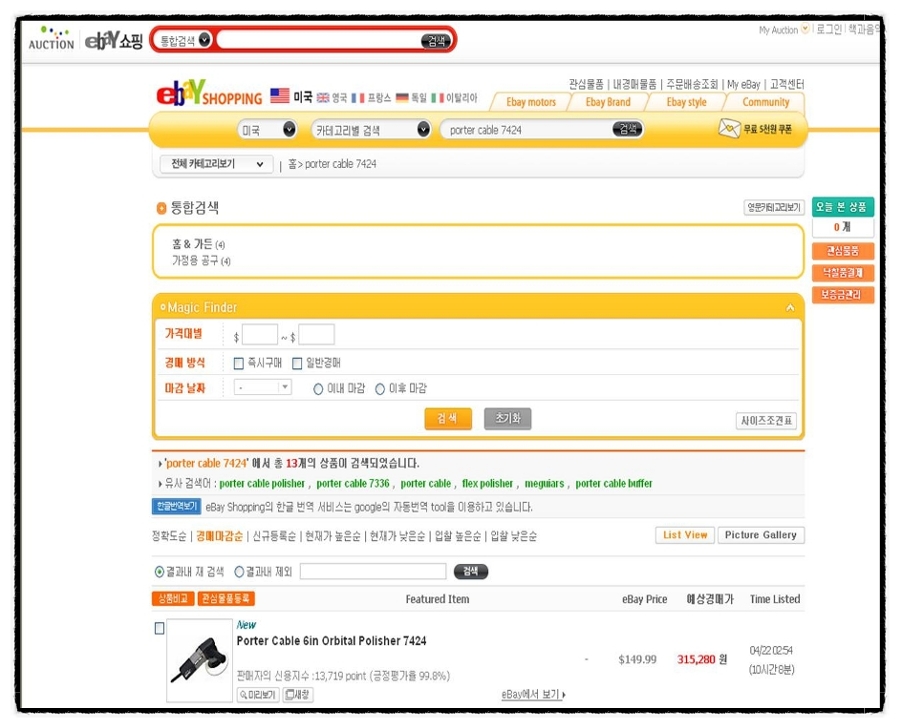Open the Ebay Brand tab

click(608, 102)
